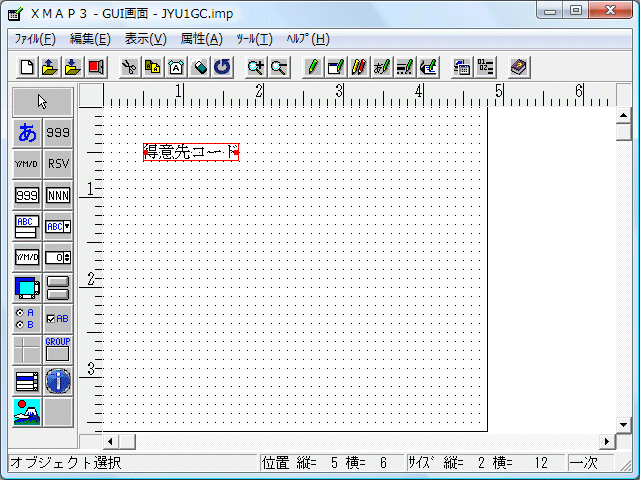Open the 表示(V) menu
Screen dimensions: 640x480
(146, 39)
